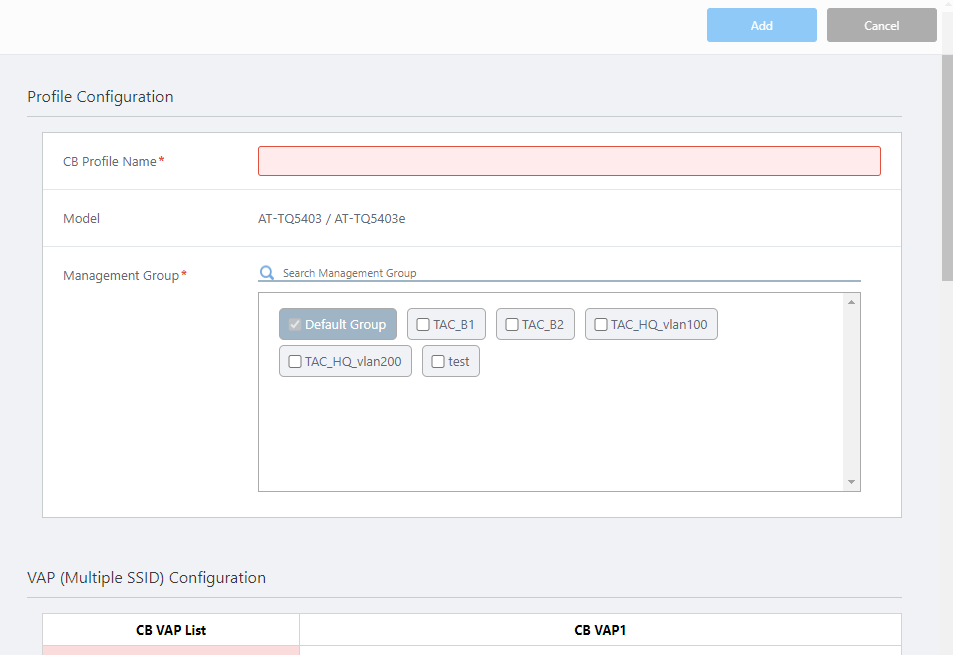This screenshot has height=655, width=953.
Task: Click the up arrow in group list scrollbar
Action: click(x=851, y=302)
